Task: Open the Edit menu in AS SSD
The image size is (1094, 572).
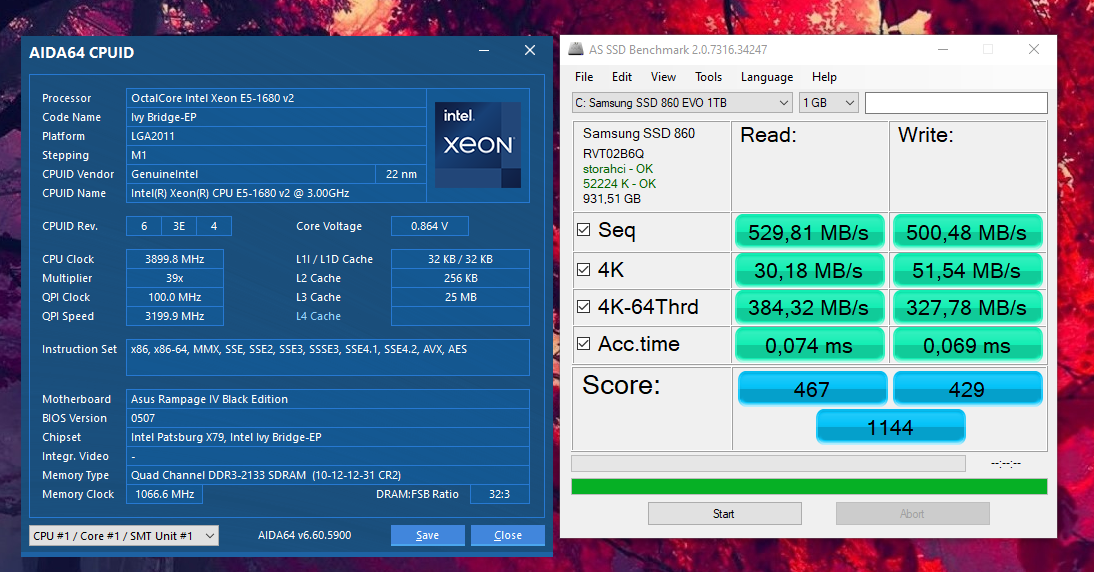Action: (x=622, y=77)
